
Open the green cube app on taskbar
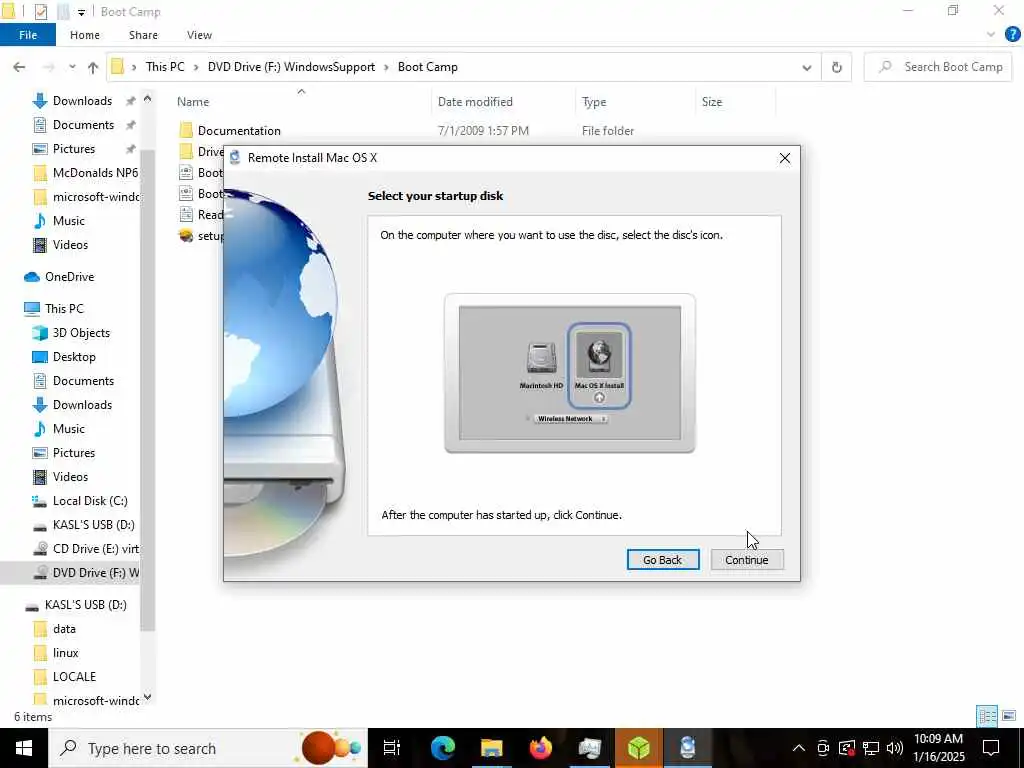639,748
